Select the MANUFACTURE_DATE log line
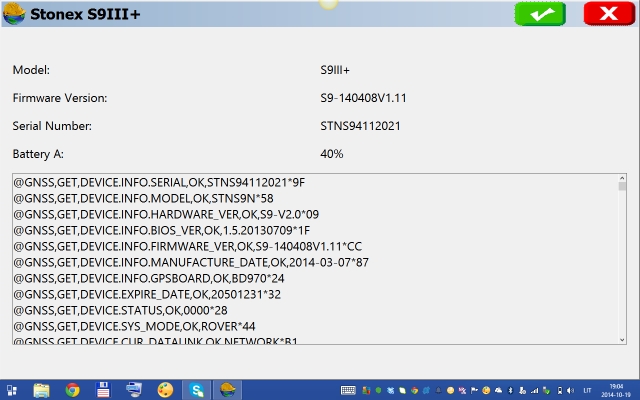640x400 pixels. point(191,262)
